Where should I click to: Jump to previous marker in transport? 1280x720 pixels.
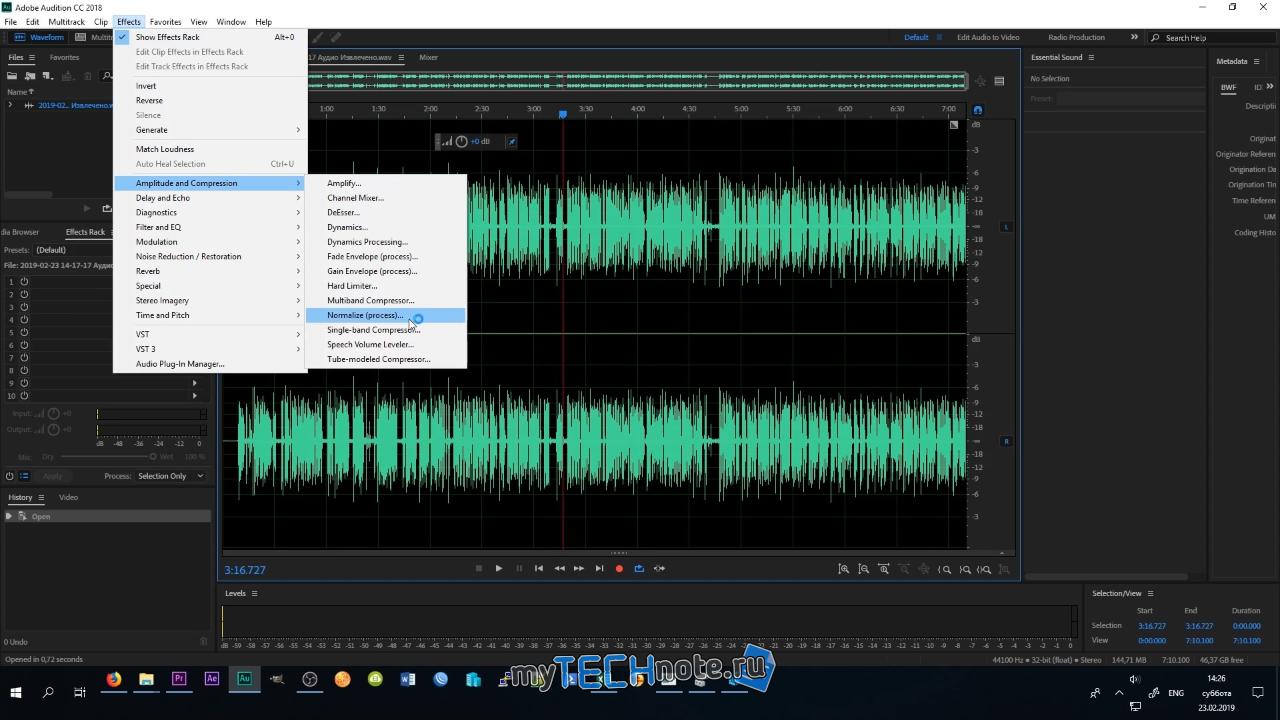pyautogui.click(x=539, y=568)
